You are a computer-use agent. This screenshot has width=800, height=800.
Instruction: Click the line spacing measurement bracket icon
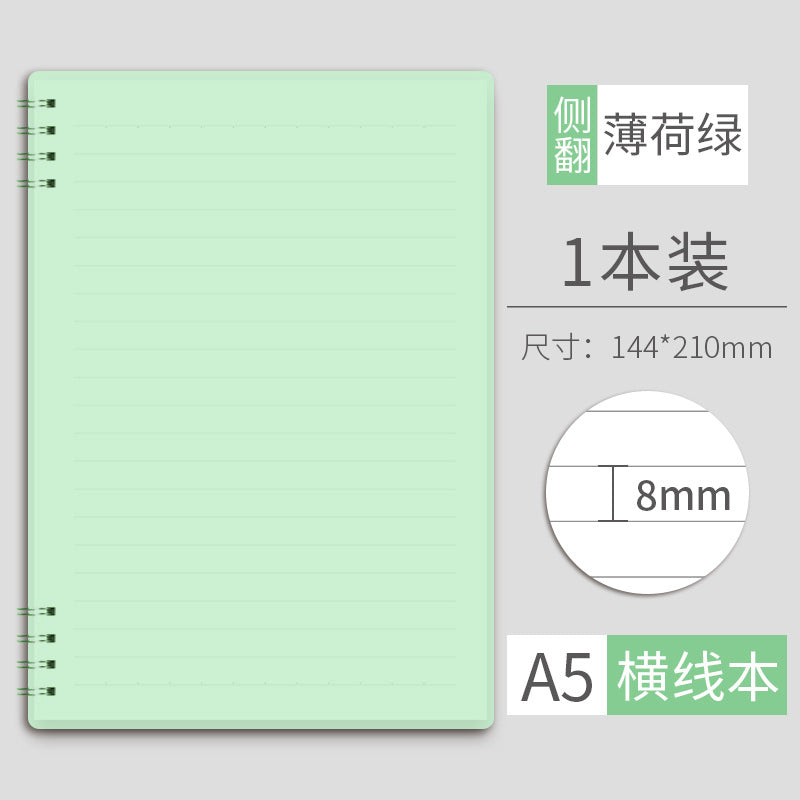pyautogui.click(x=613, y=493)
